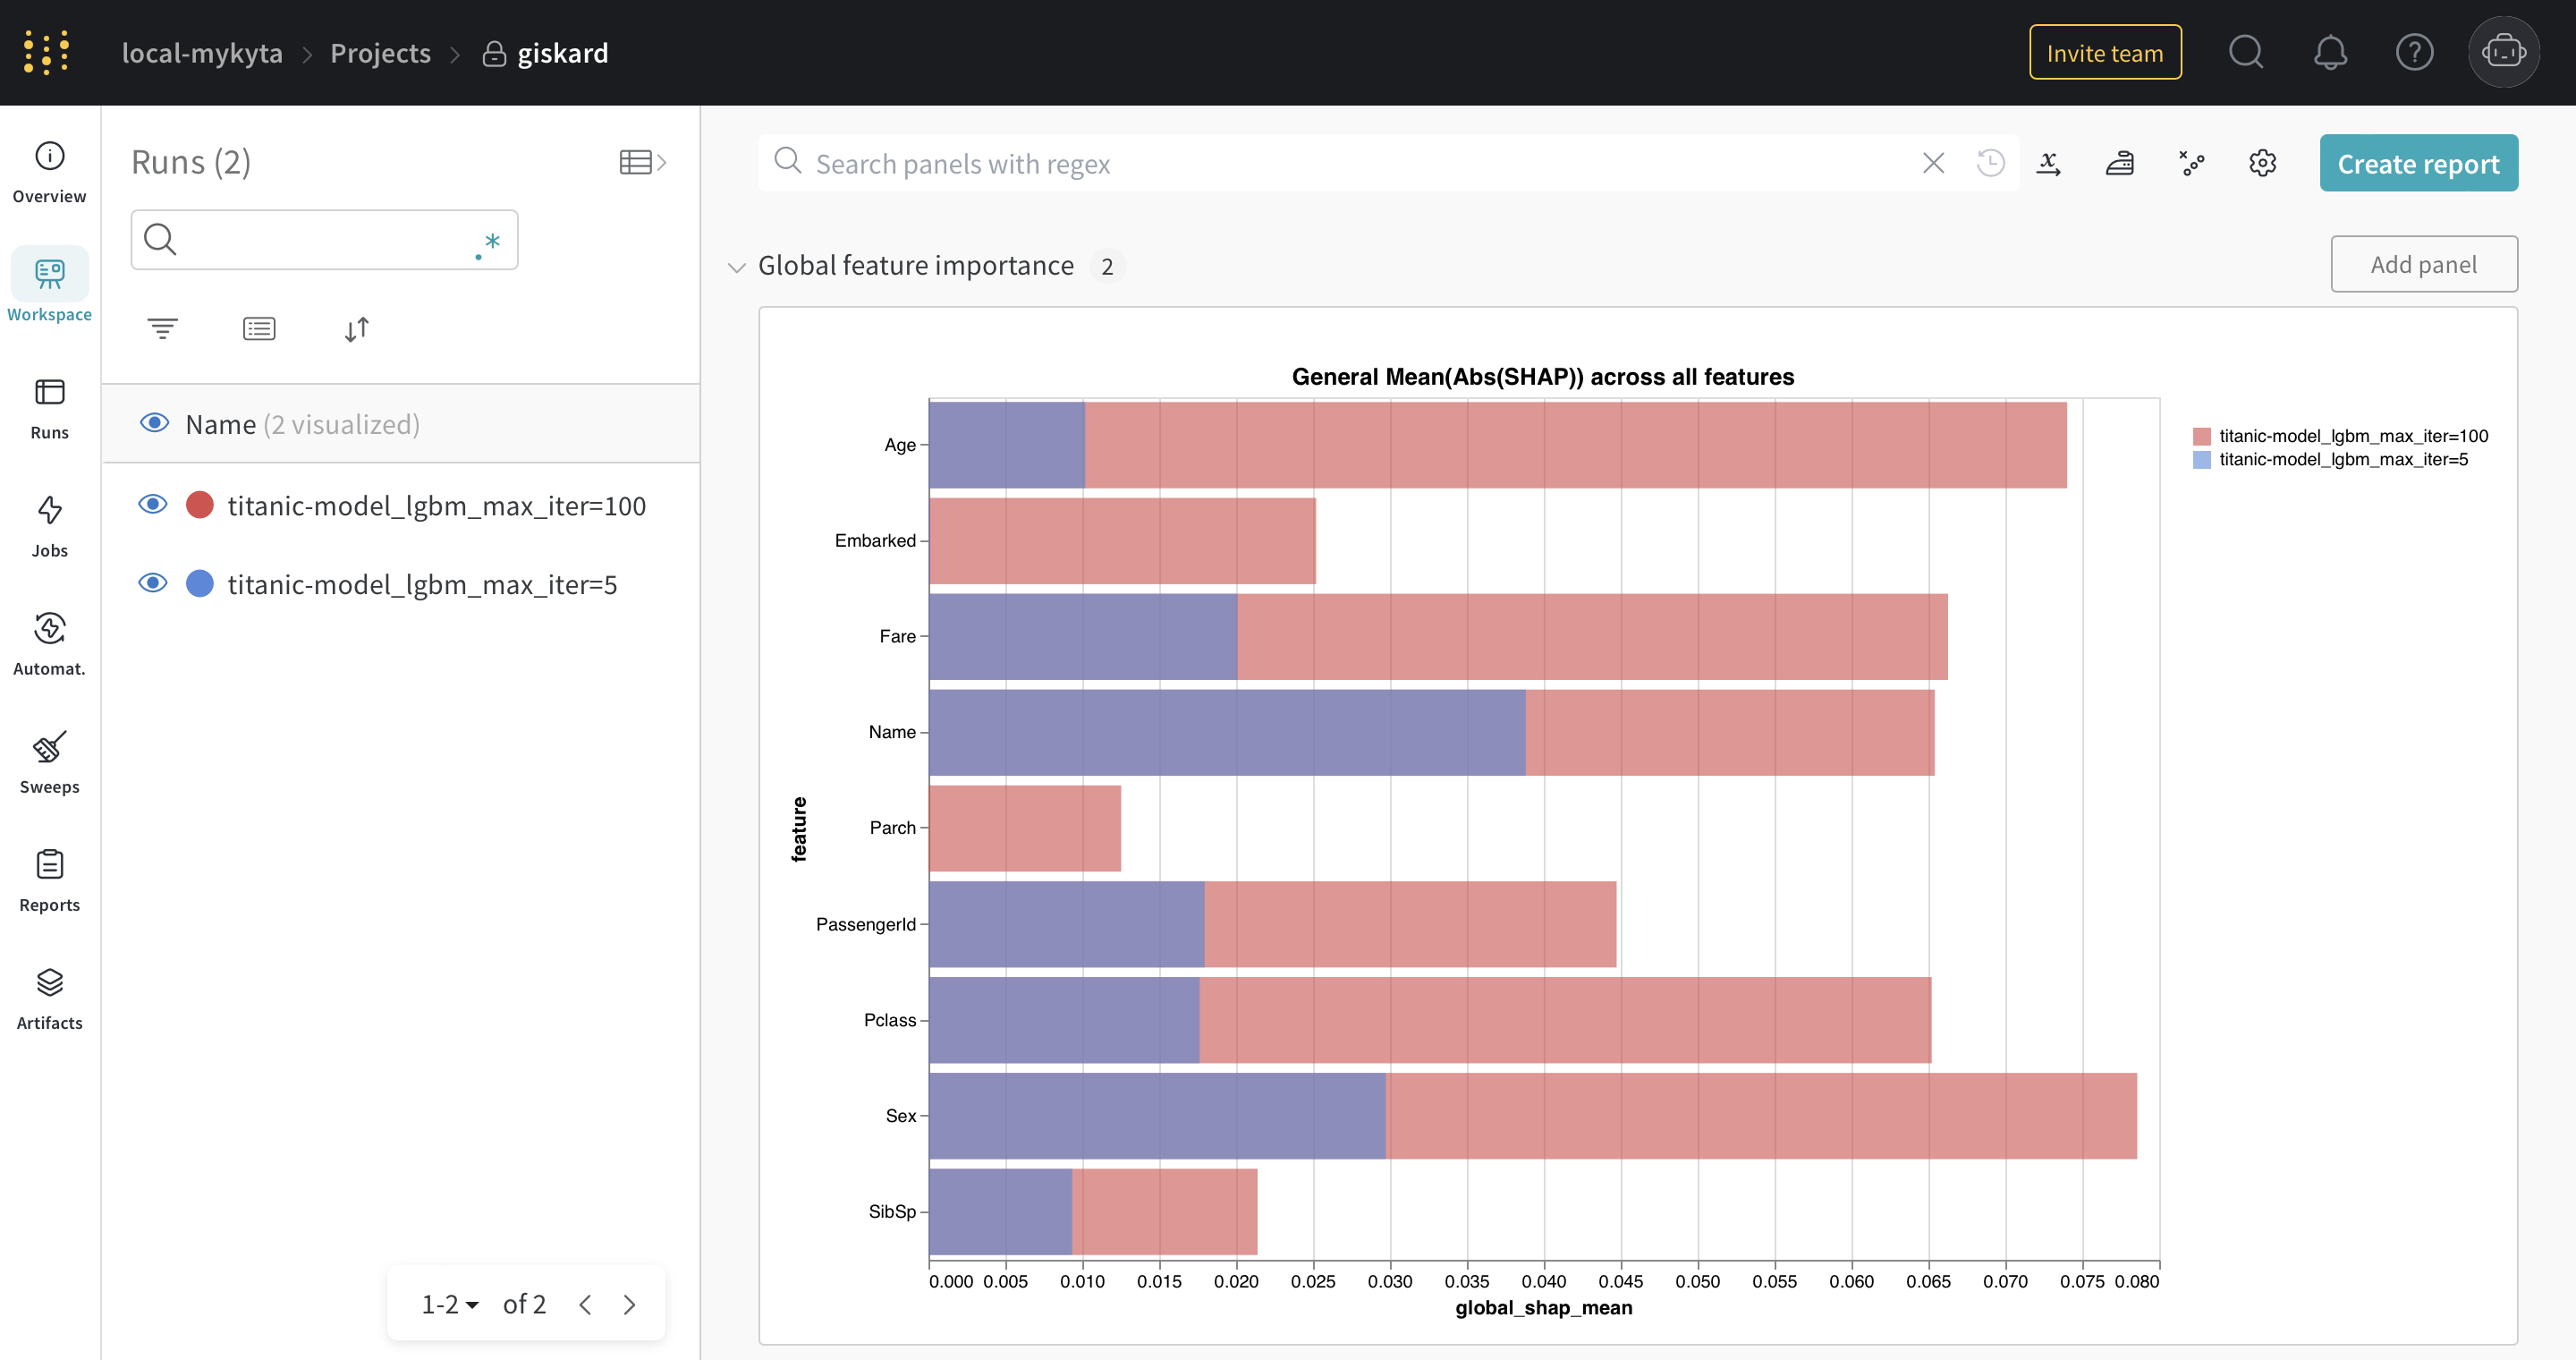Toggle visibility of titanic-model_lgbm_max_iter=5 run
This screenshot has width=2576, height=1360.
(x=152, y=583)
